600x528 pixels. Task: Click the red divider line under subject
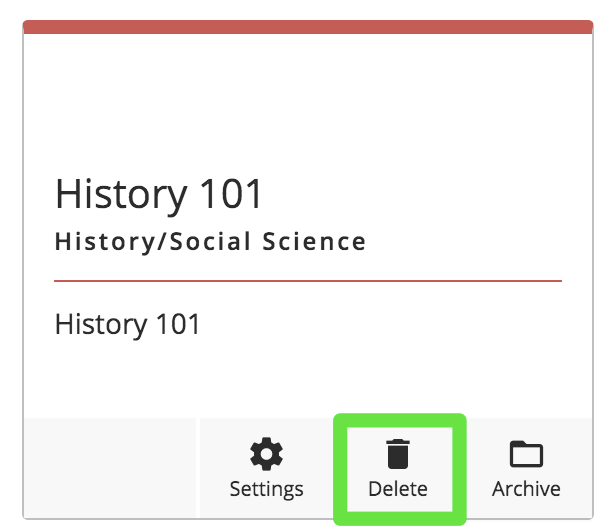pyautogui.click(x=307, y=281)
